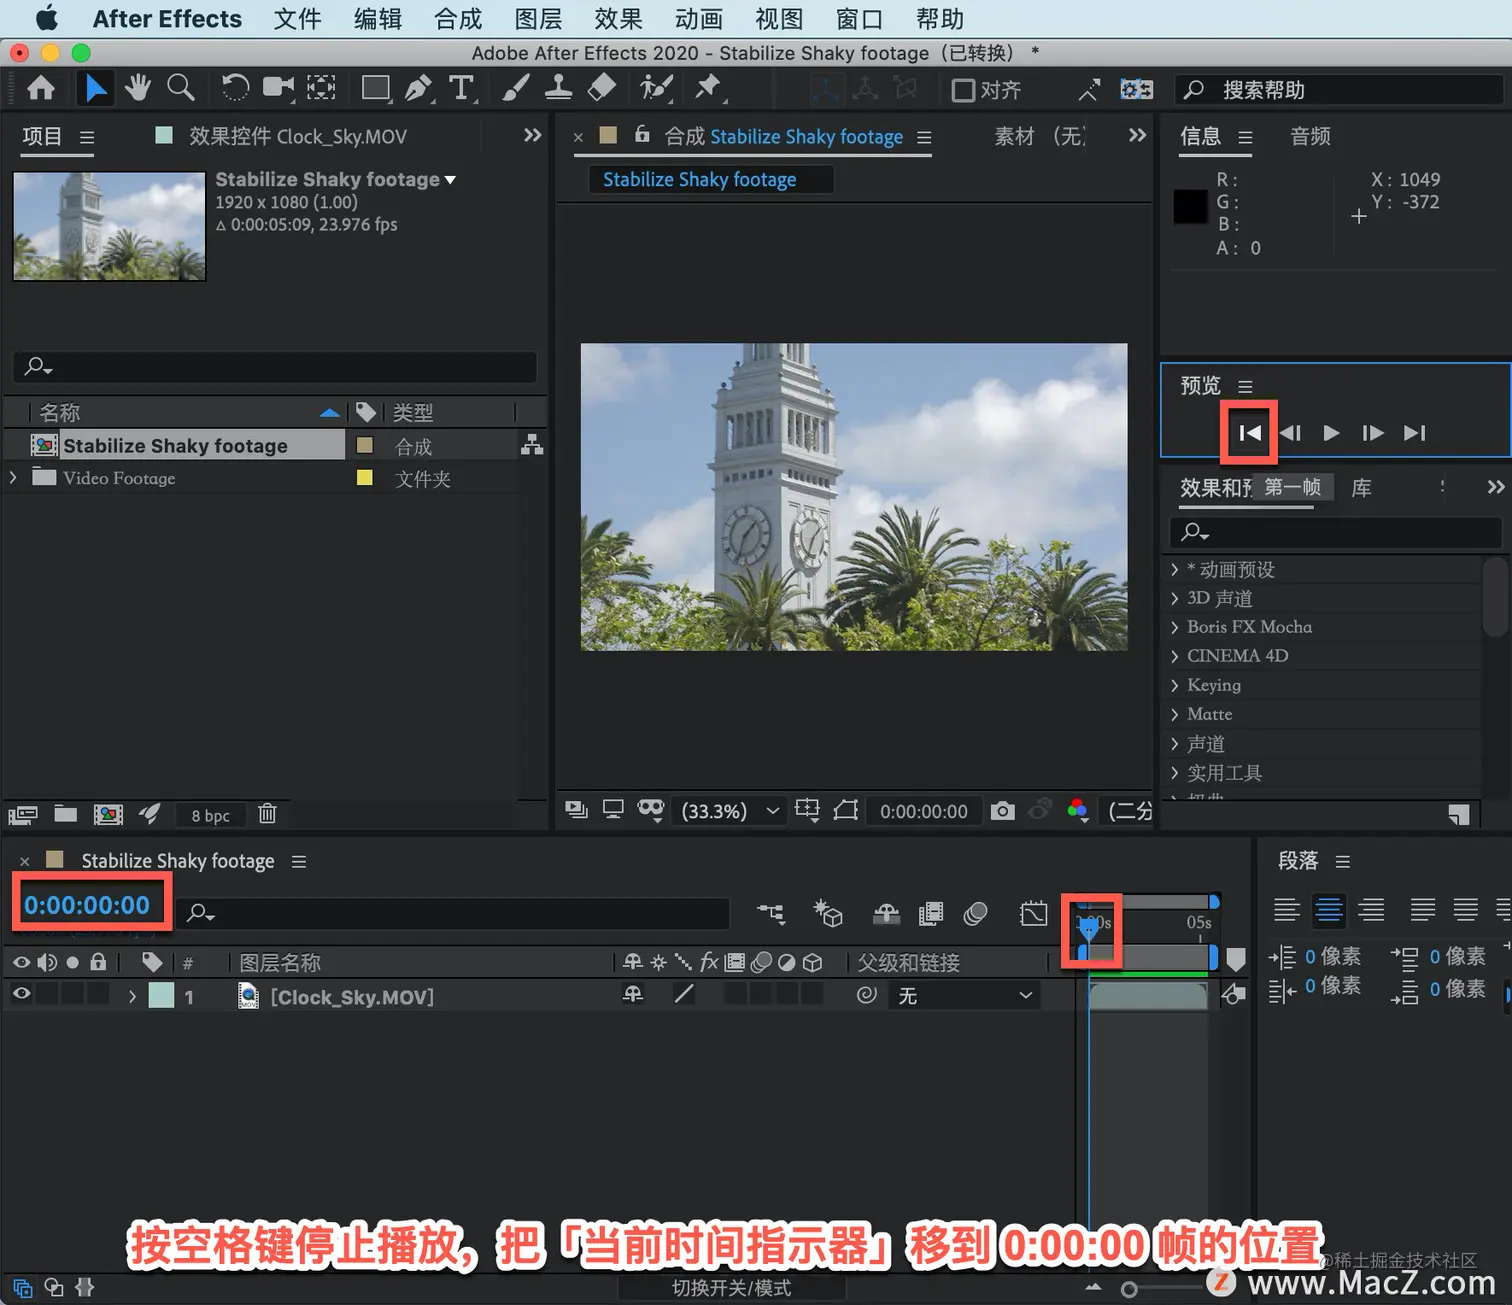
Task: Jump to last frame in preview panel
Action: pyautogui.click(x=1414, y=433)
